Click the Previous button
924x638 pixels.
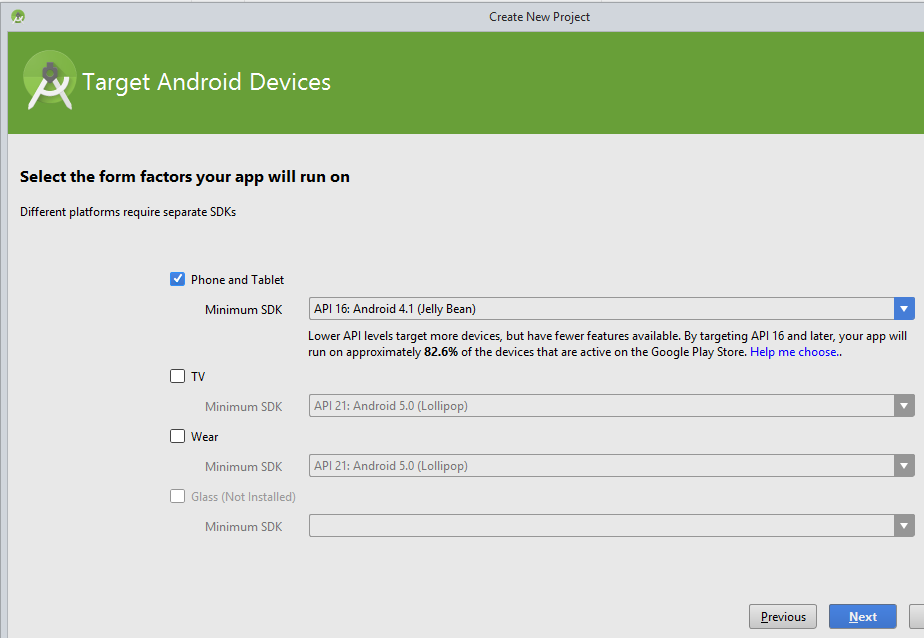pos(783,617)
